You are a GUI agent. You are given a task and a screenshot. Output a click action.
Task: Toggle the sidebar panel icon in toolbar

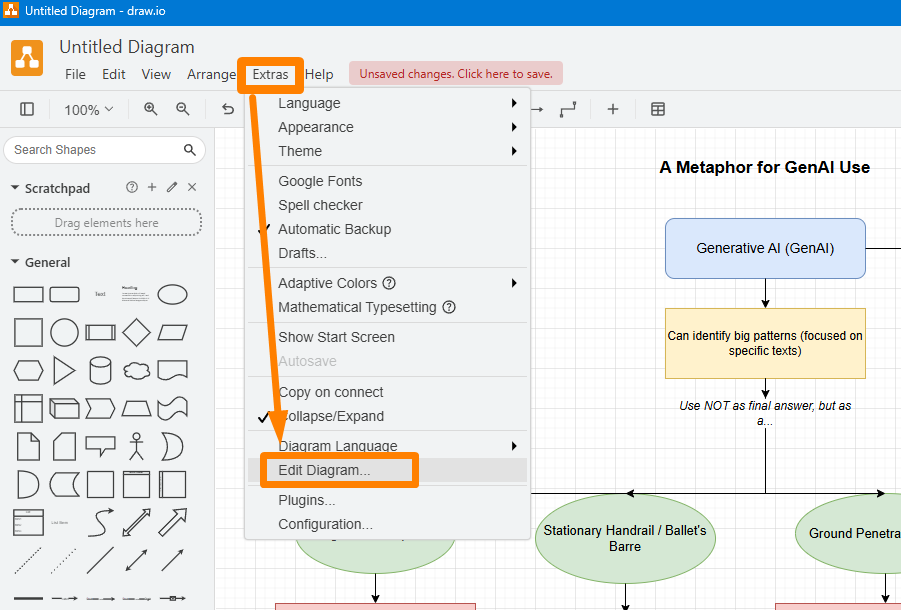pos(27,109)
